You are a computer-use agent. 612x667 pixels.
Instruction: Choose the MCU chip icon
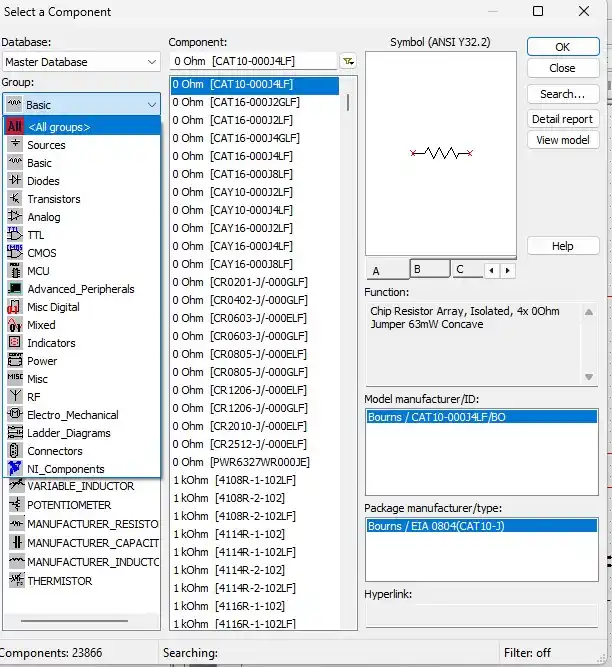coord(15,270)
